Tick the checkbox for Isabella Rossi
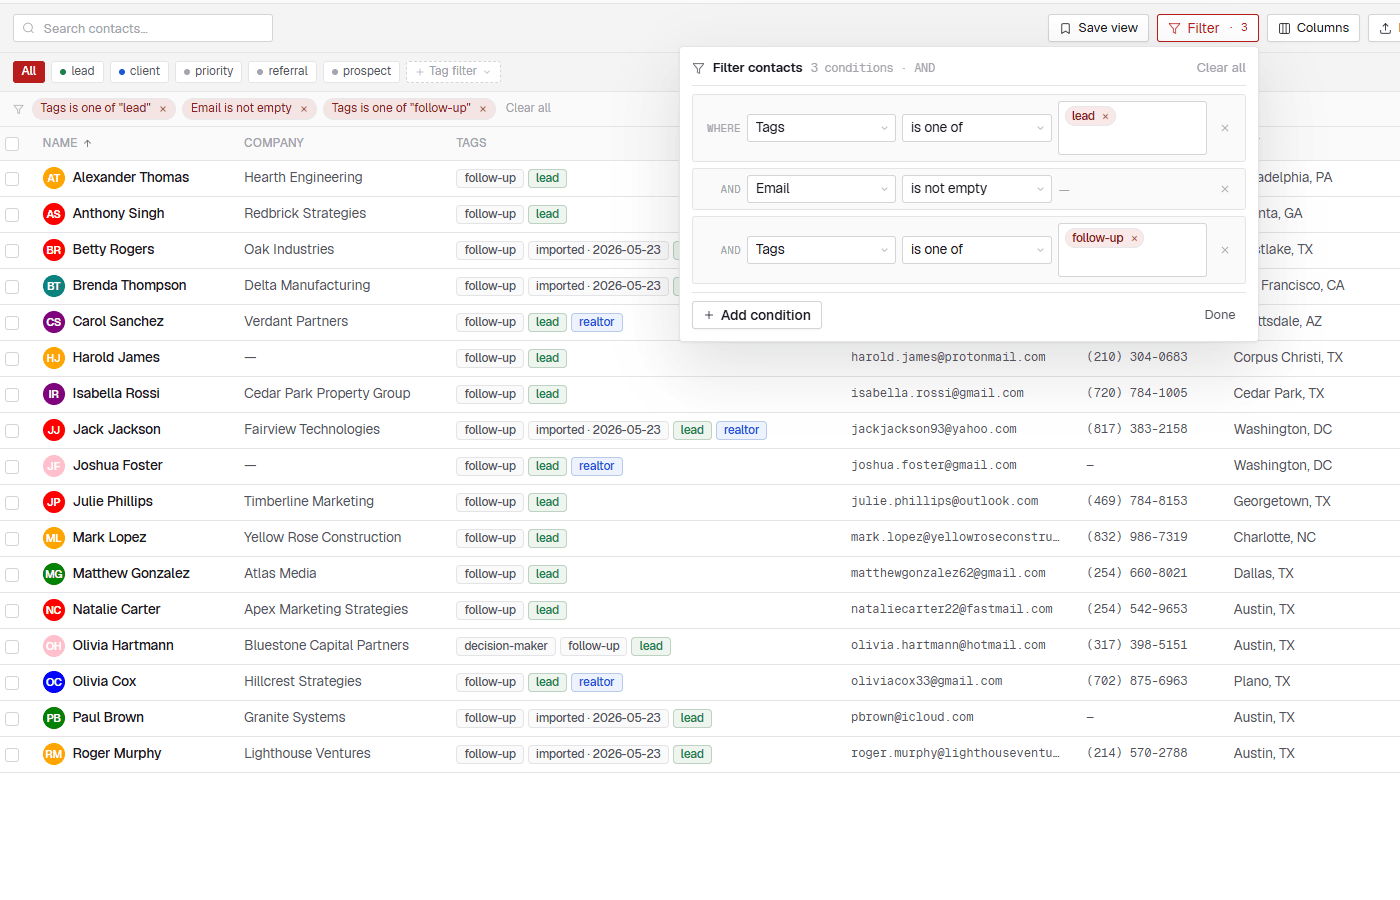 tap(12, 395)
